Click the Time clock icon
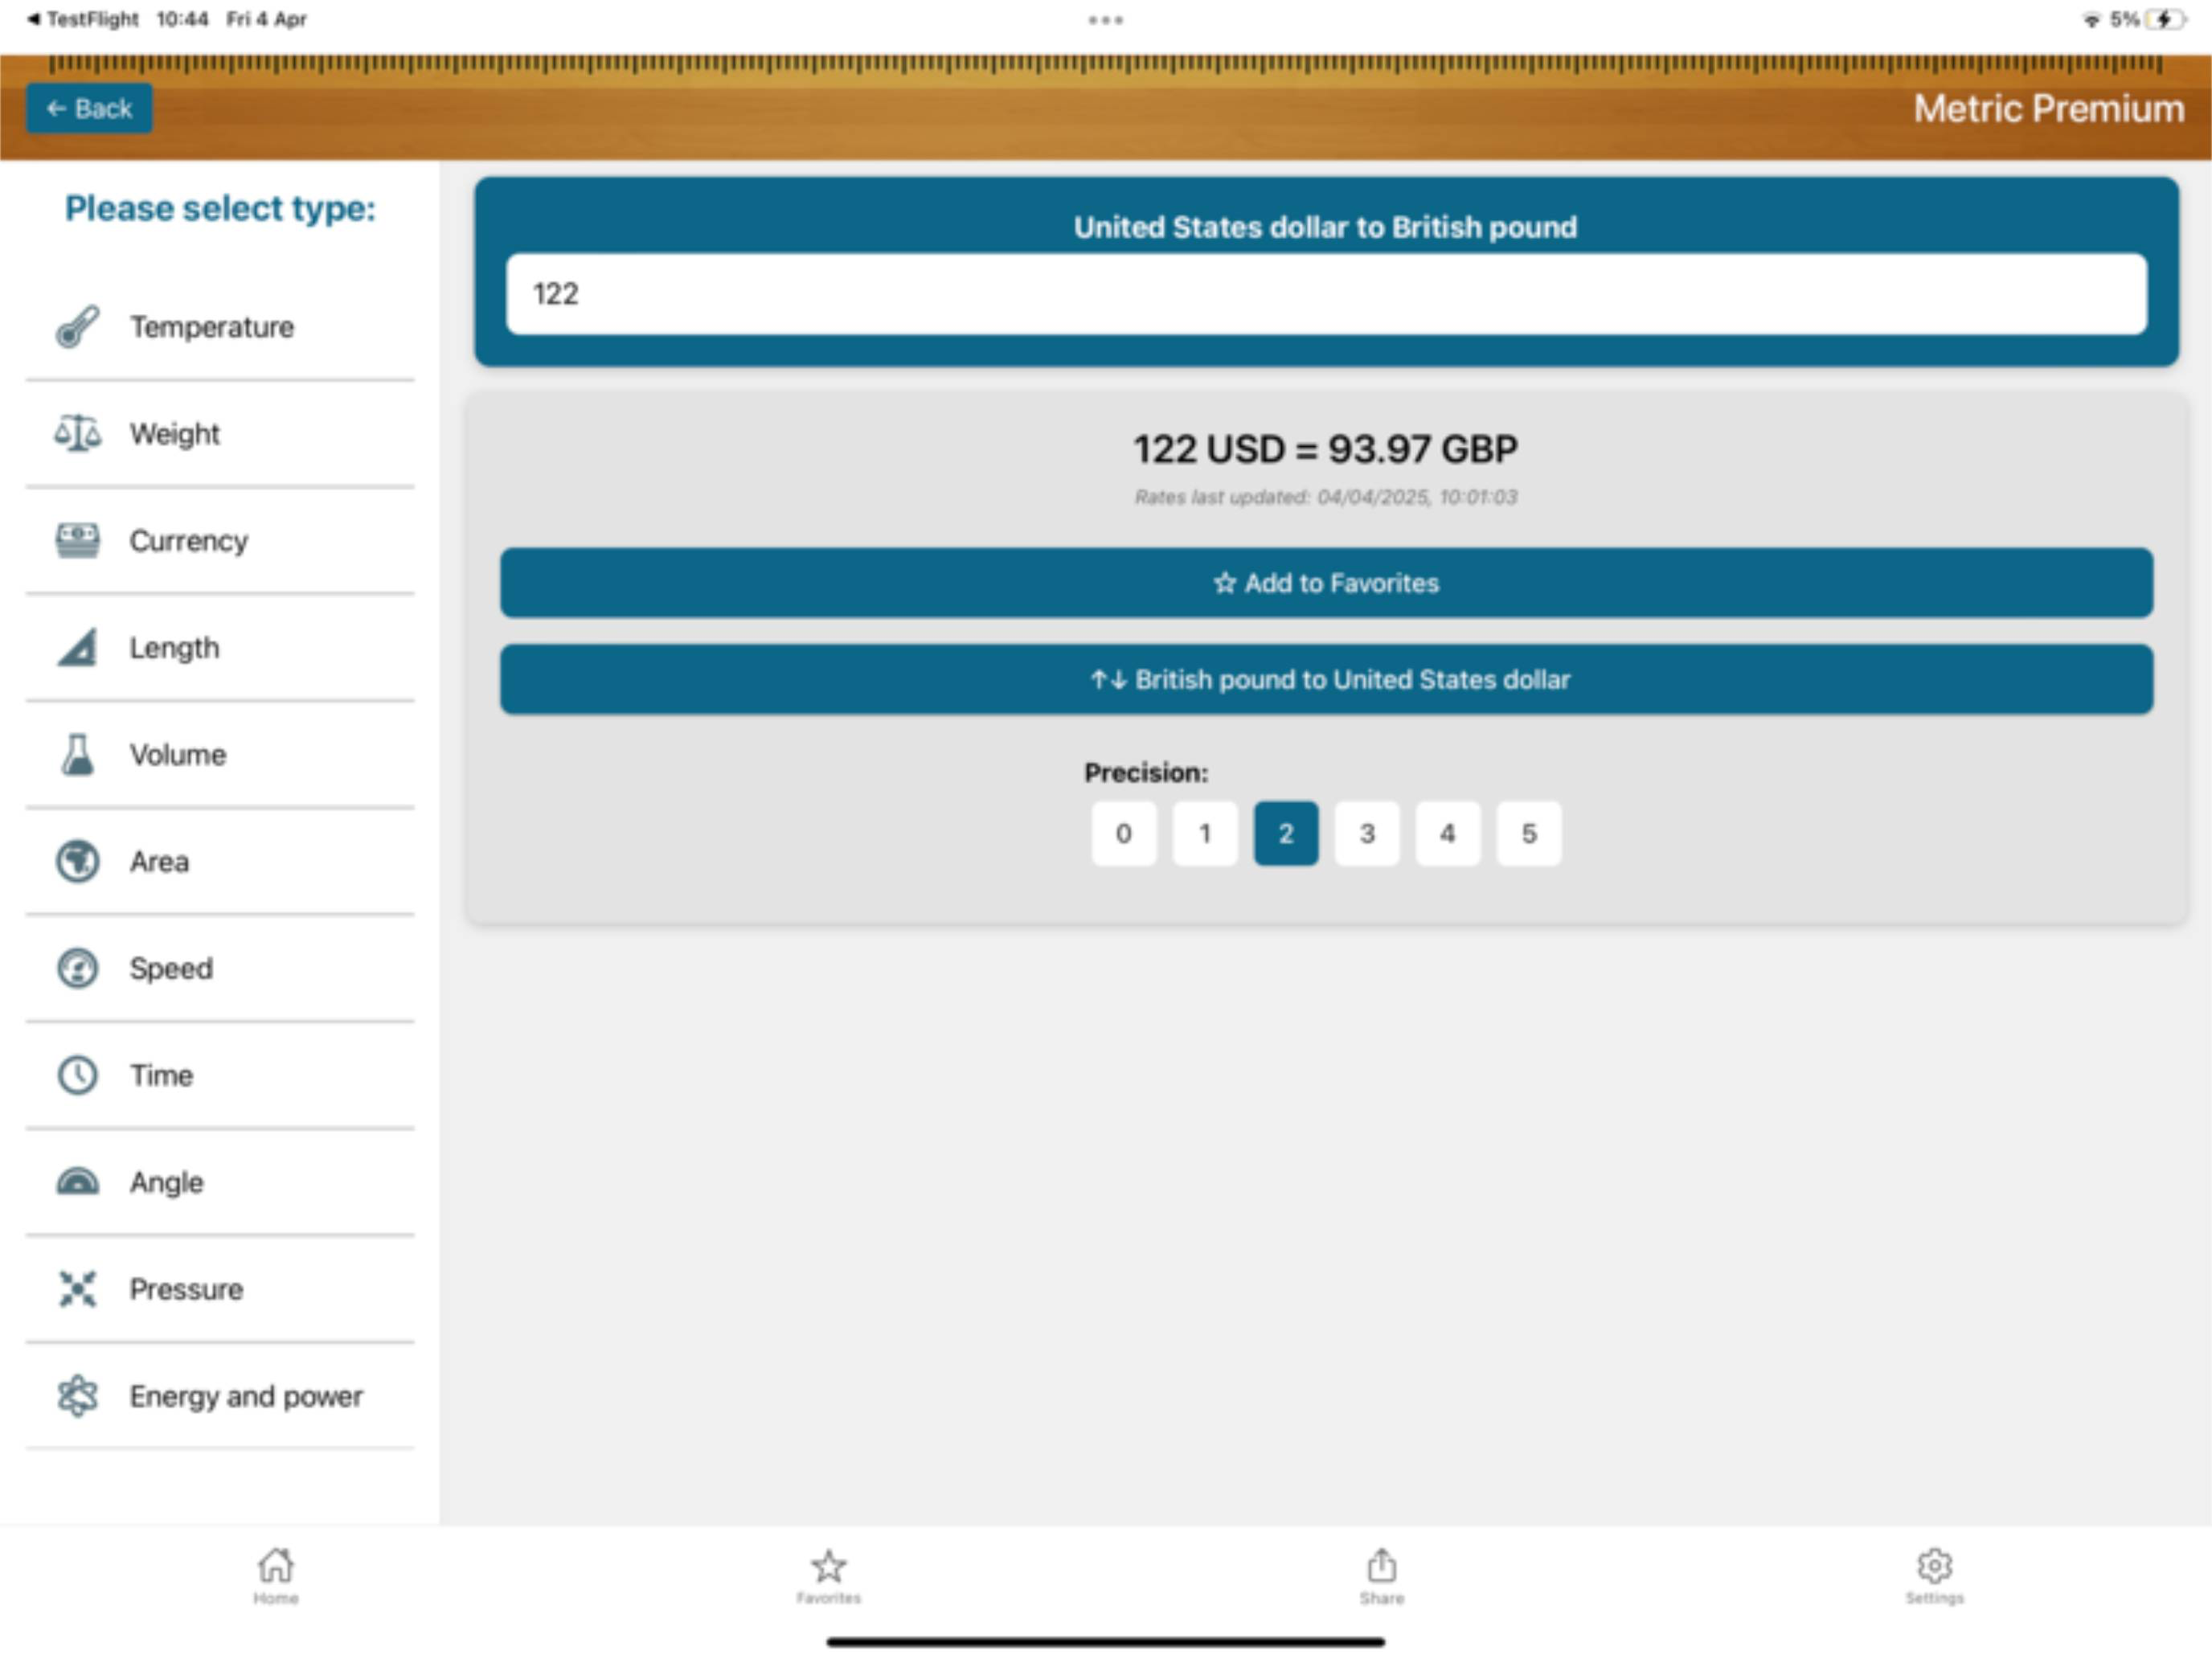This screenshot has width=2212, height=1659. tap(77, 1076)
